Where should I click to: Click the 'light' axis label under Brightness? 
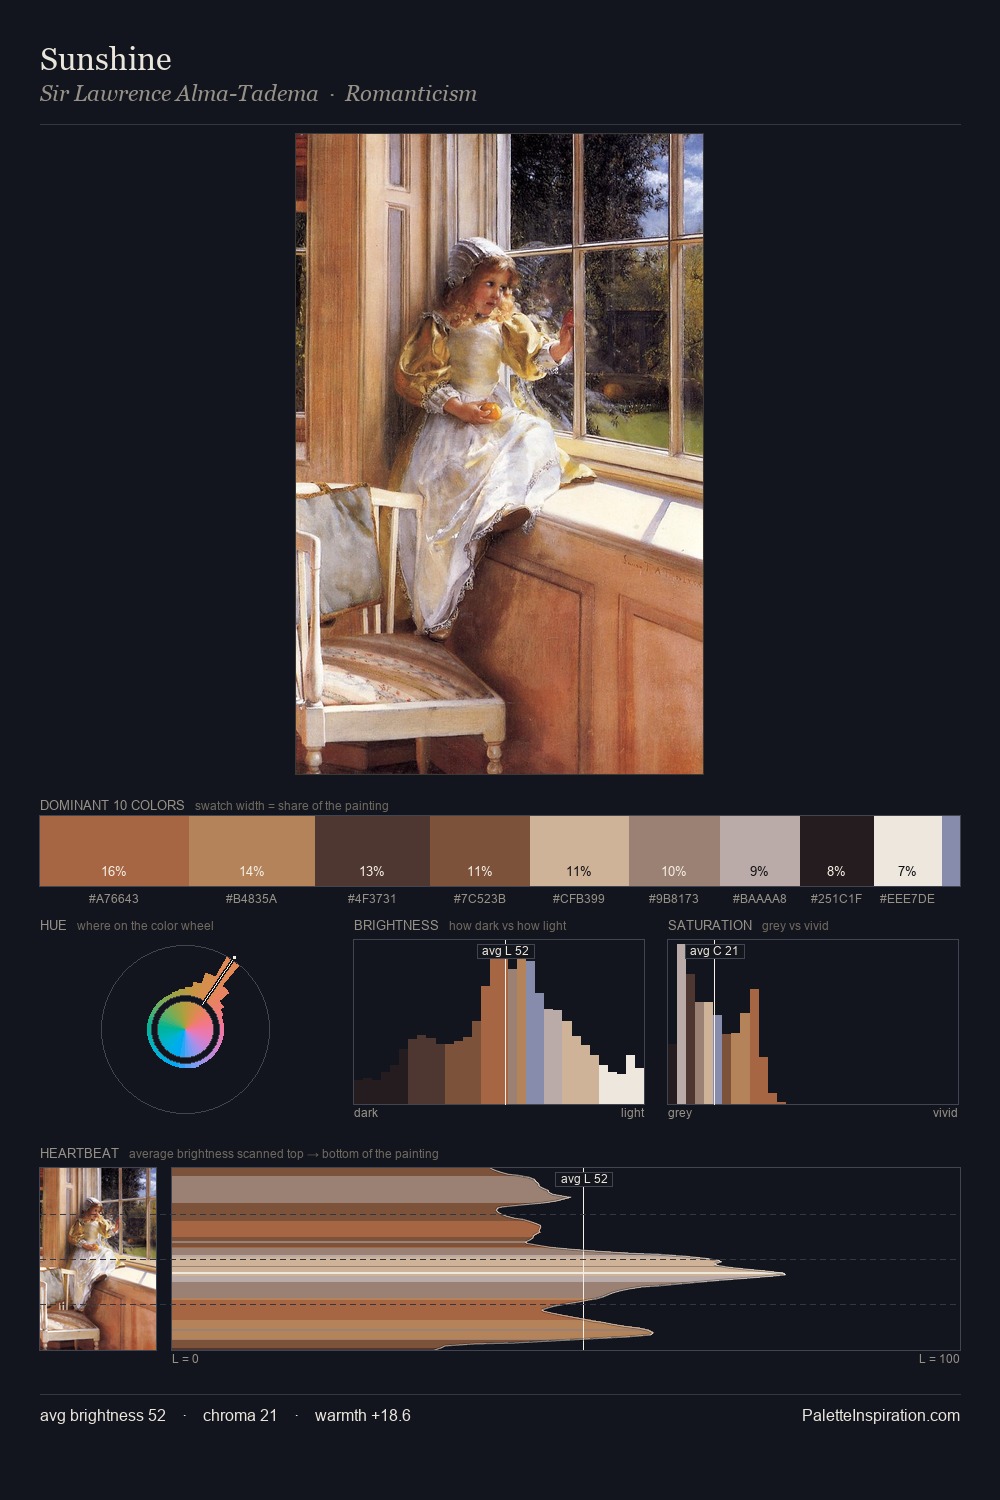pyautogui.click(x=632, y=1113)
